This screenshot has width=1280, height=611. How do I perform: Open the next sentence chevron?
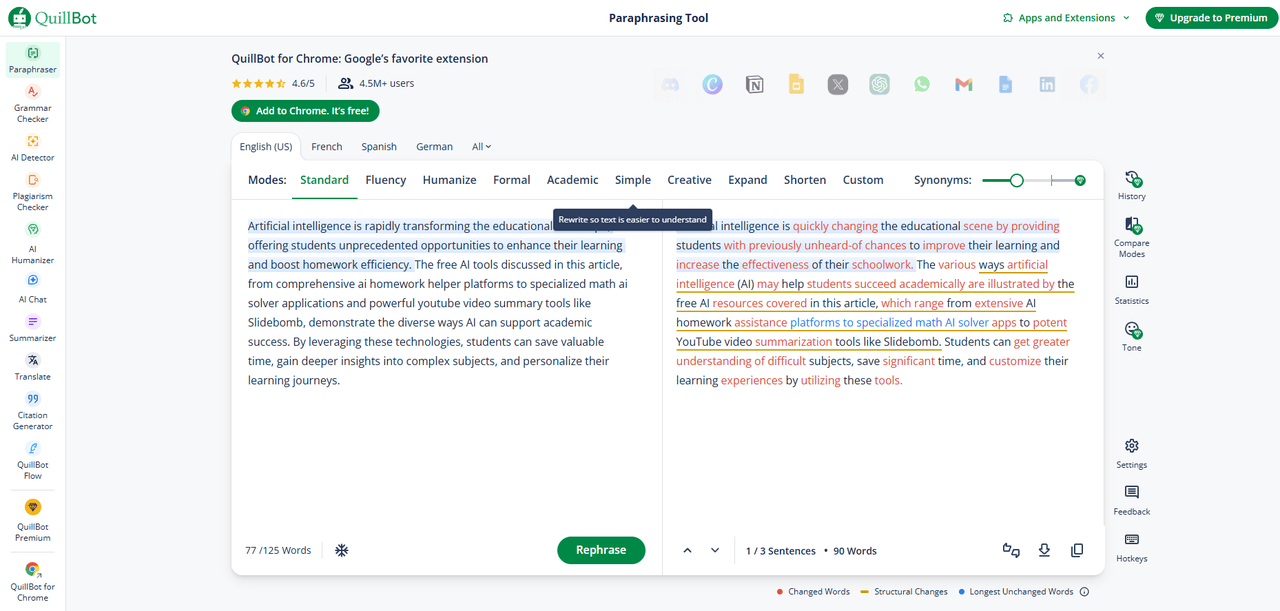(x=715, y=550)
